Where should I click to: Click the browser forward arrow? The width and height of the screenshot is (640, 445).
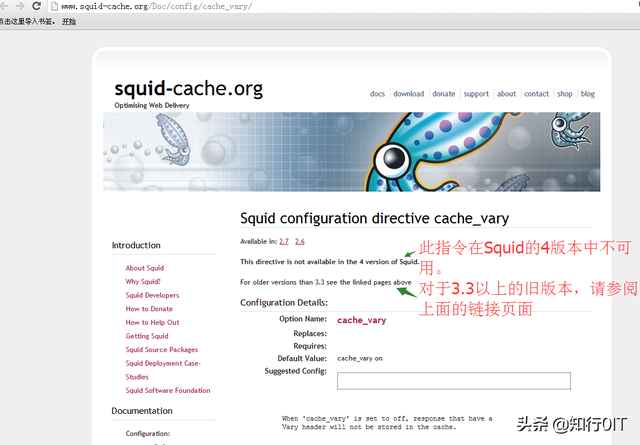click(x=20, y=6)
